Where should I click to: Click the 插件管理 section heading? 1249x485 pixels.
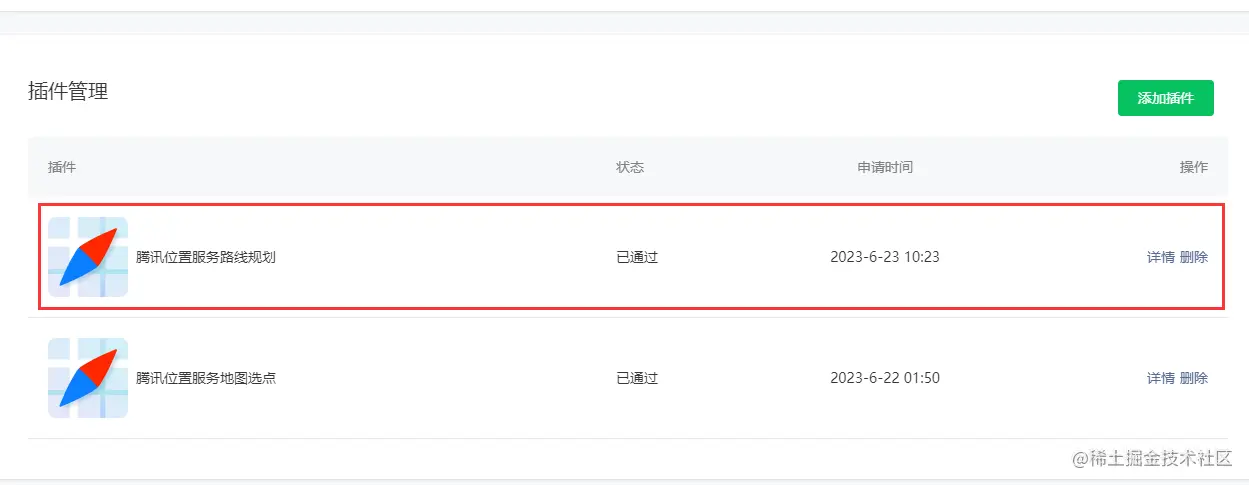pyautogui.click(x=68, y=92)
